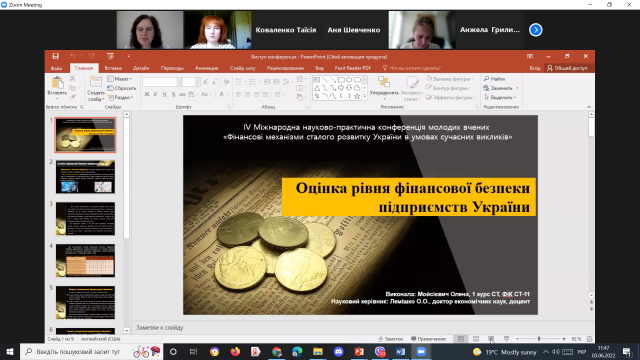Open the Анимация ribbon tab
The width and height of the screenshot is (640, 360).
[x=206, y=68]
